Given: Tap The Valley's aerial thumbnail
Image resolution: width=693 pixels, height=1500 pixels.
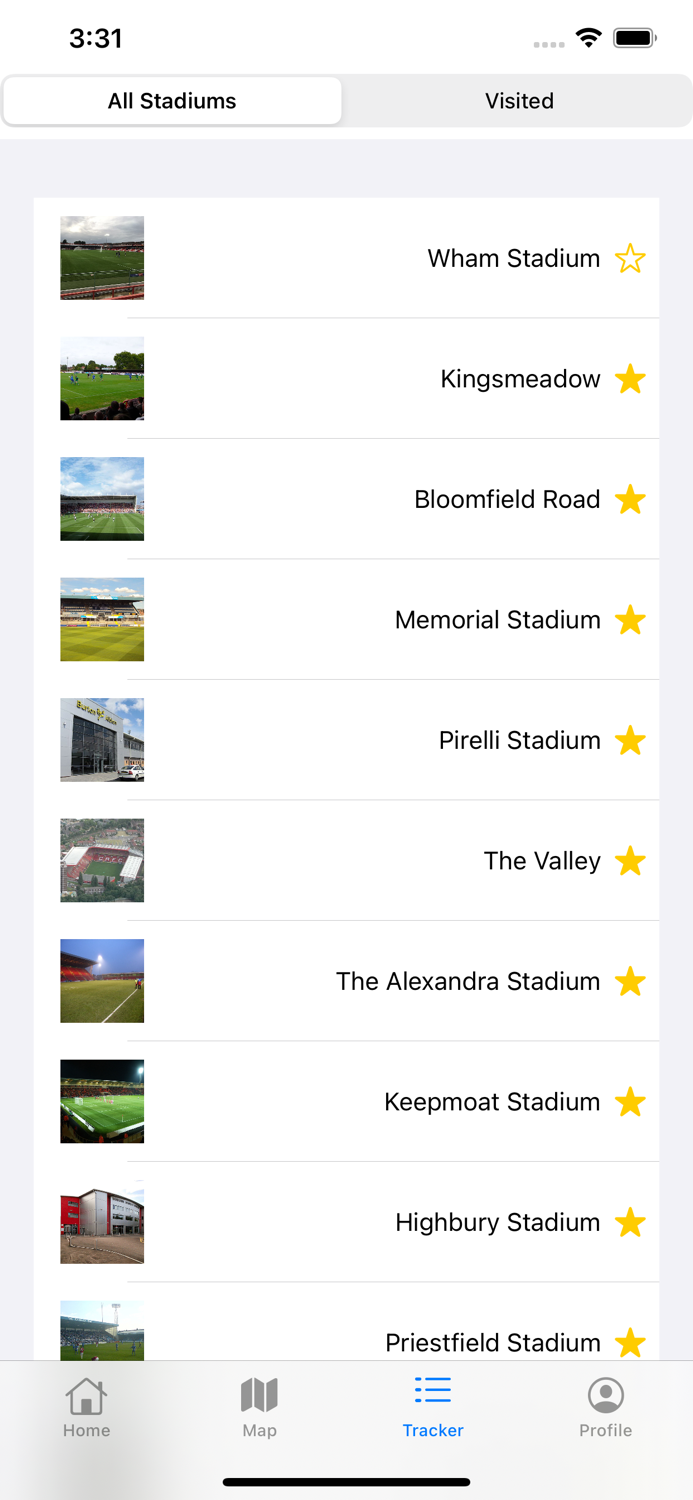Looking at the screenshot, I should click(x=101, y=861).
